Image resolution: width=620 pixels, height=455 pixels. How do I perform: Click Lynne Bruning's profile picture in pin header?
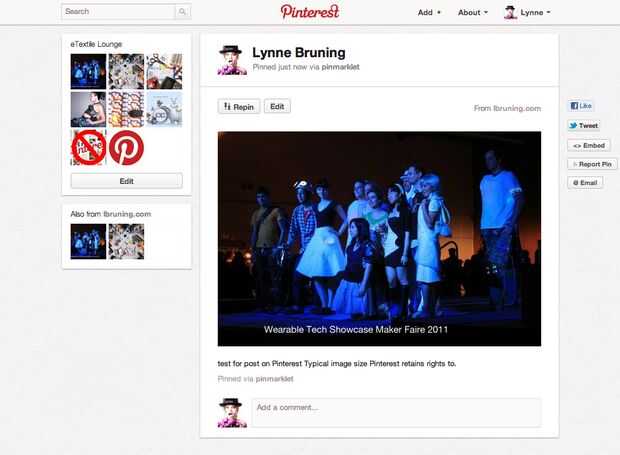(x=232, y=60)
